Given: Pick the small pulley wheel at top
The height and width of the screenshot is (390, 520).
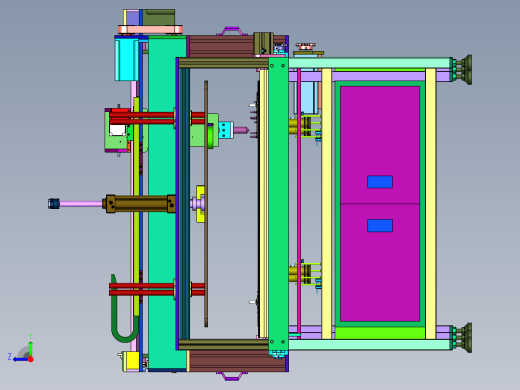Looking at the screenshot, I should [305, 46].
